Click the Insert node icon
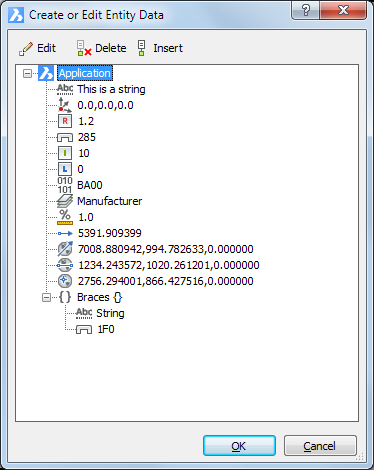The image size is (374, 470). pyautogui.click(x=142, y=49)
